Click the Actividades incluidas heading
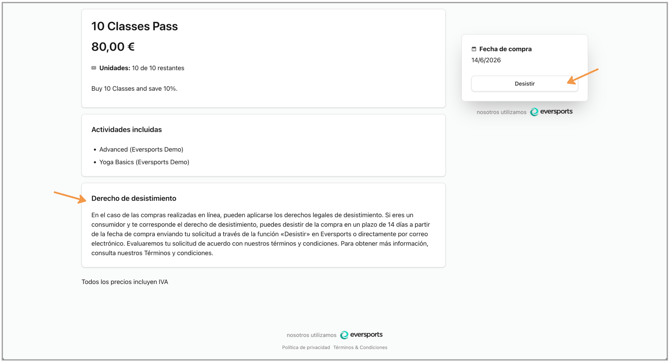670x363 pixels. (126, 129)
